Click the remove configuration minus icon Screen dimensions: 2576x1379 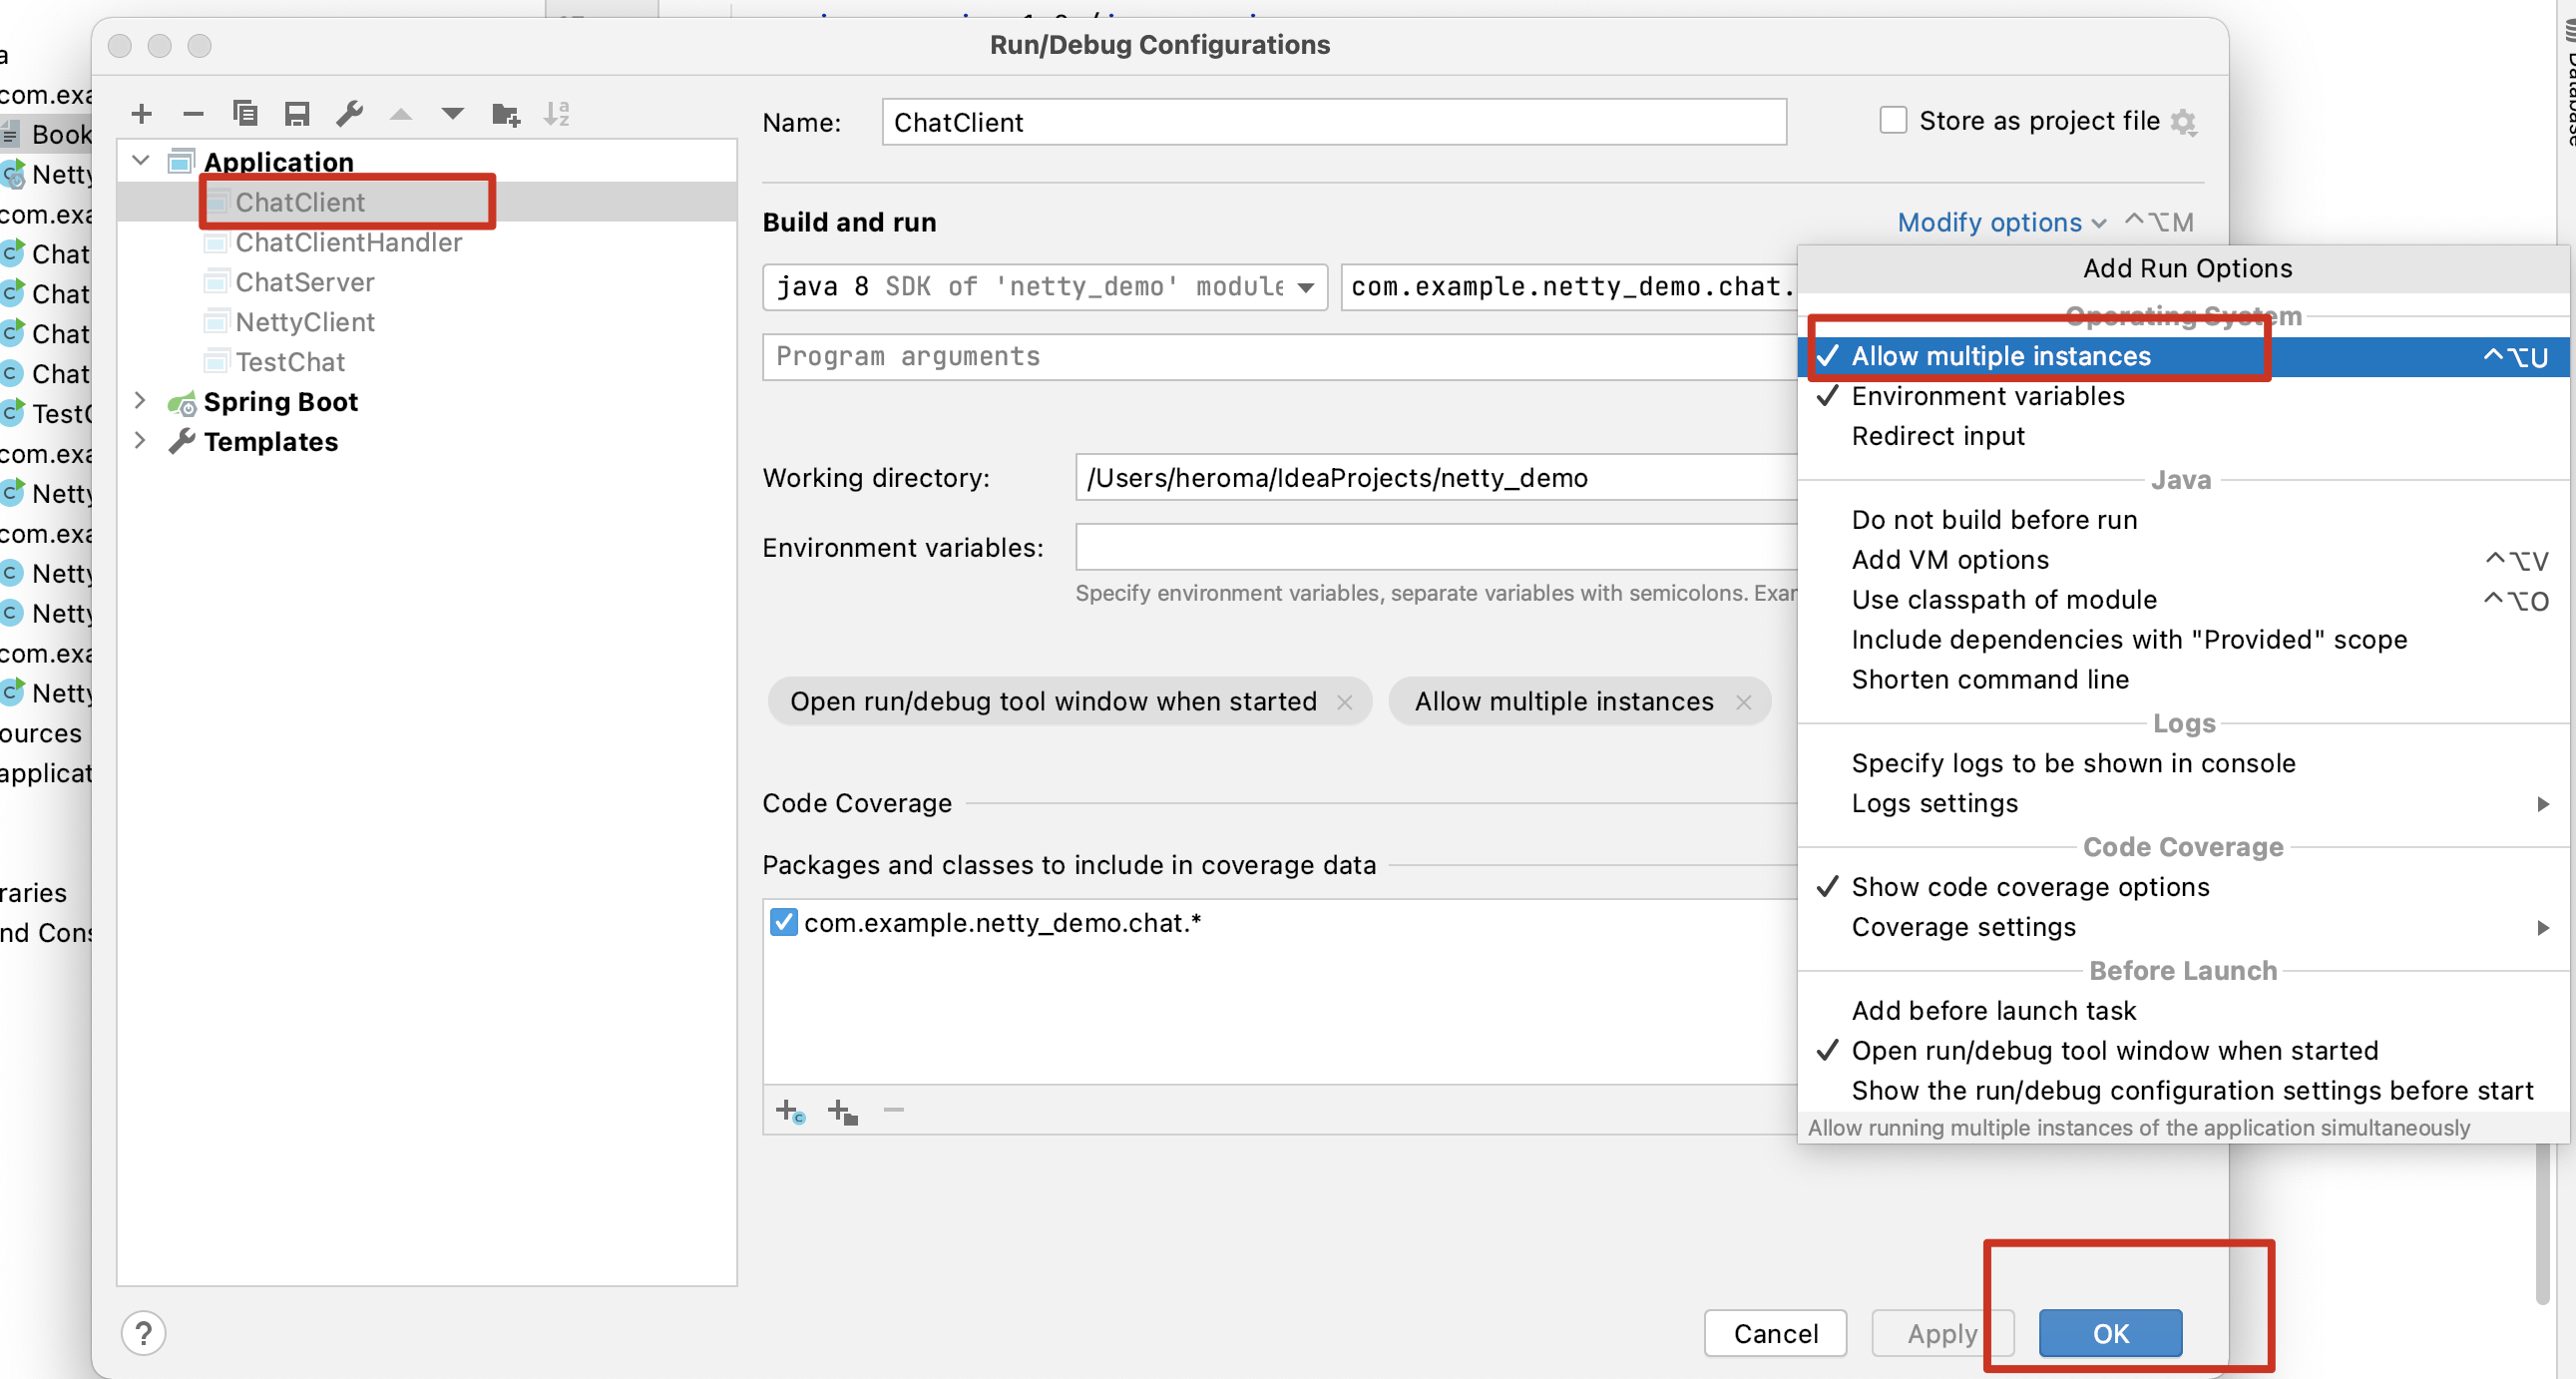coord(193,114)
